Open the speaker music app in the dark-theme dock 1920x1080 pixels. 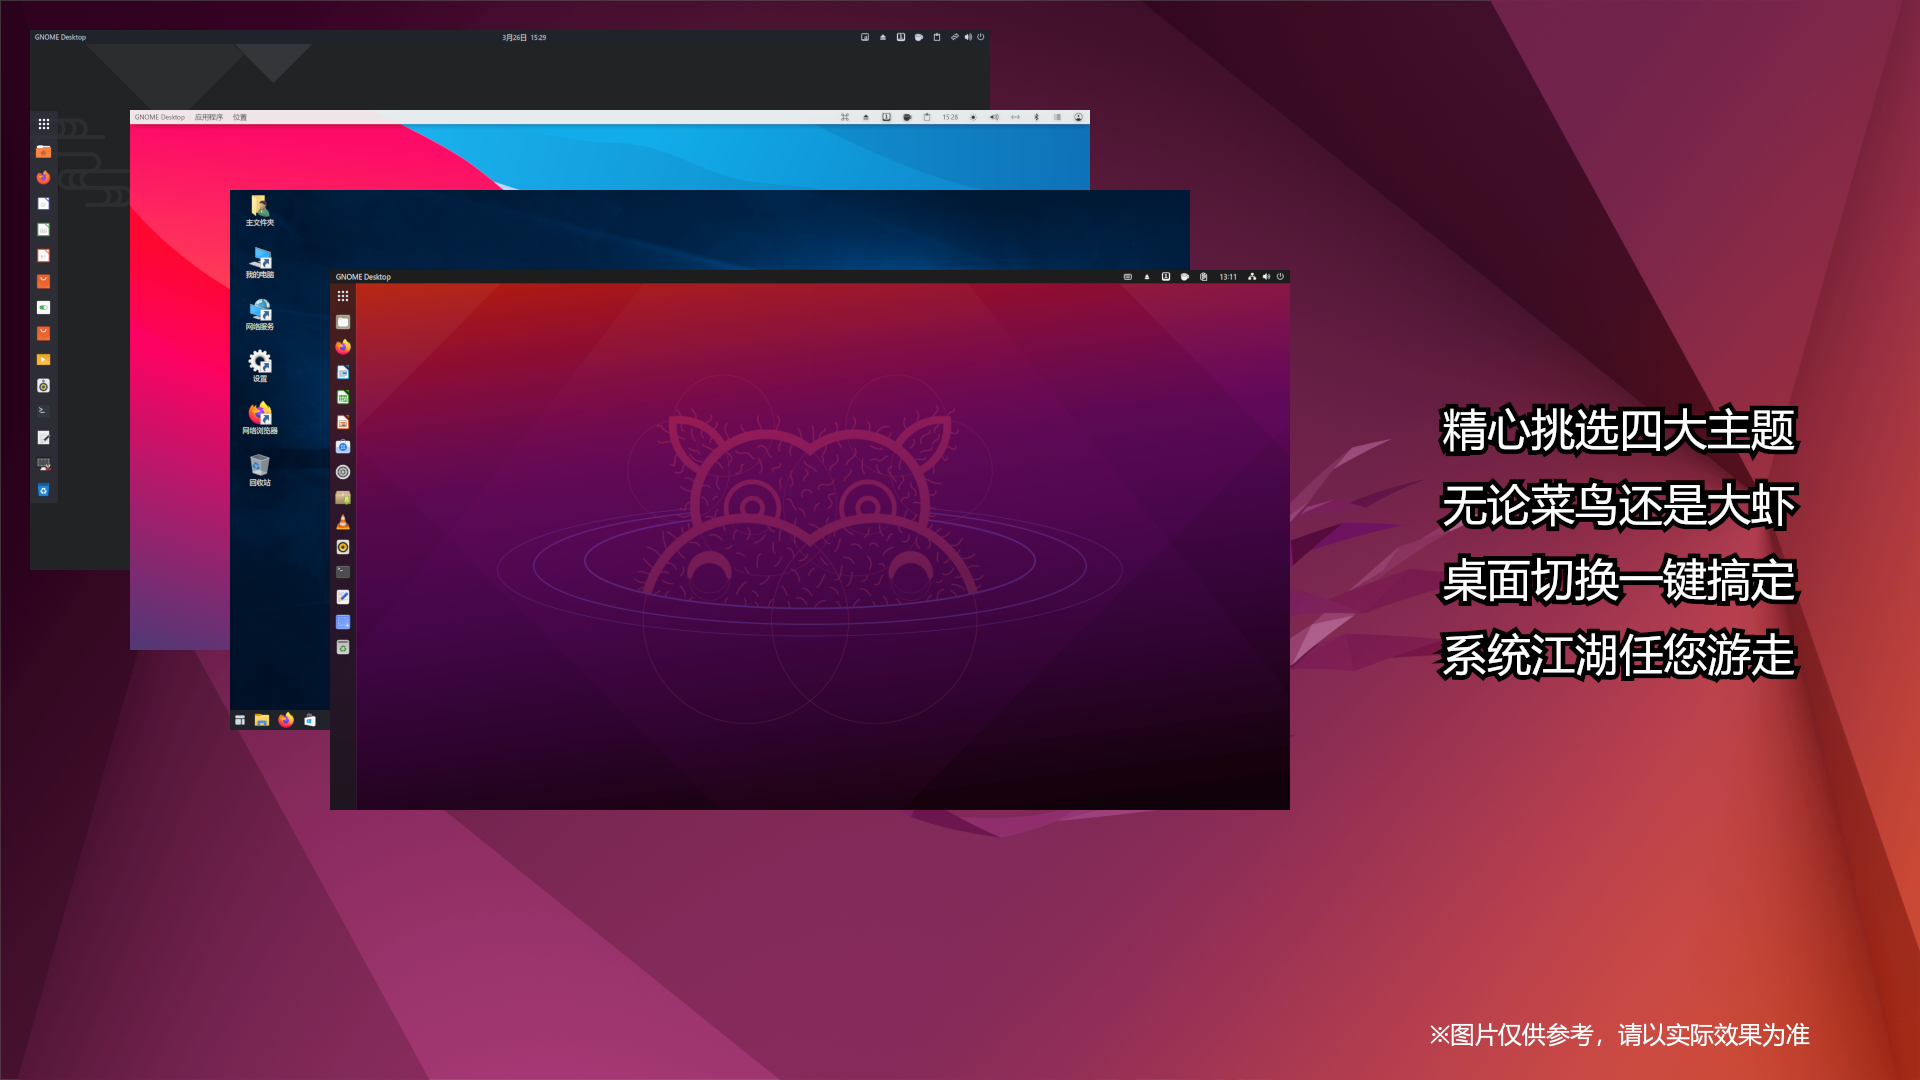tap(44, 385)
